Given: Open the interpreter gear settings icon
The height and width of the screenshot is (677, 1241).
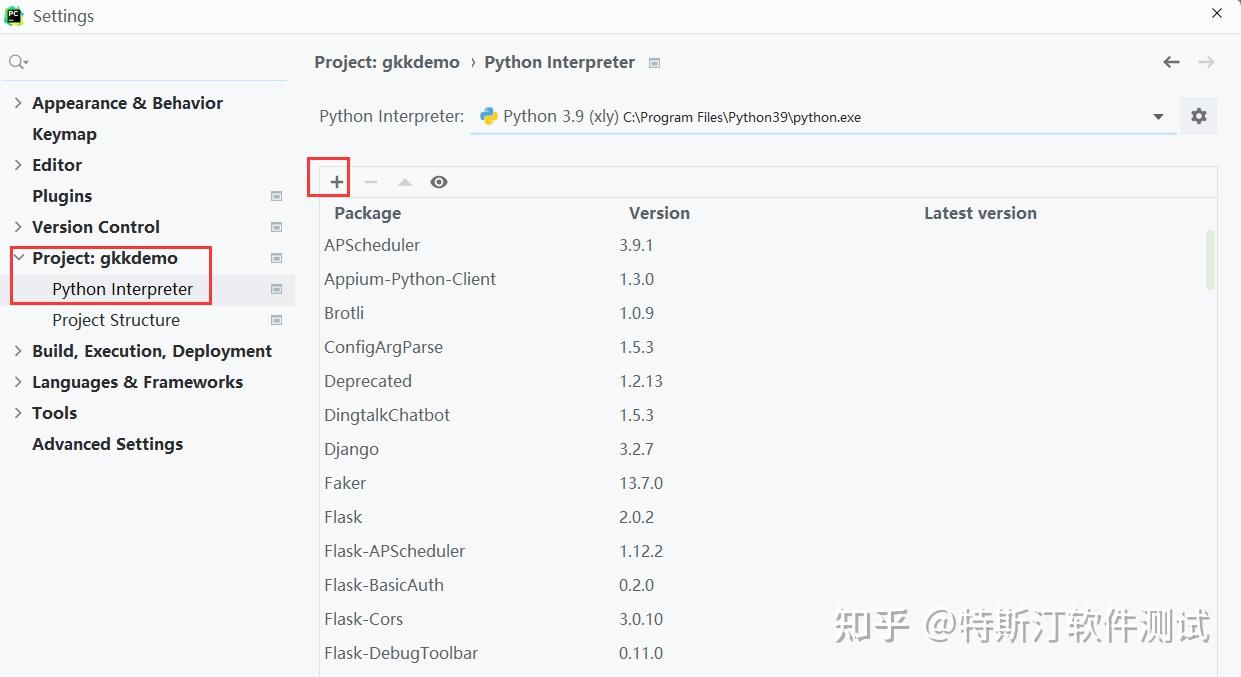Looking at the screenshot, I should [1198, 116].
